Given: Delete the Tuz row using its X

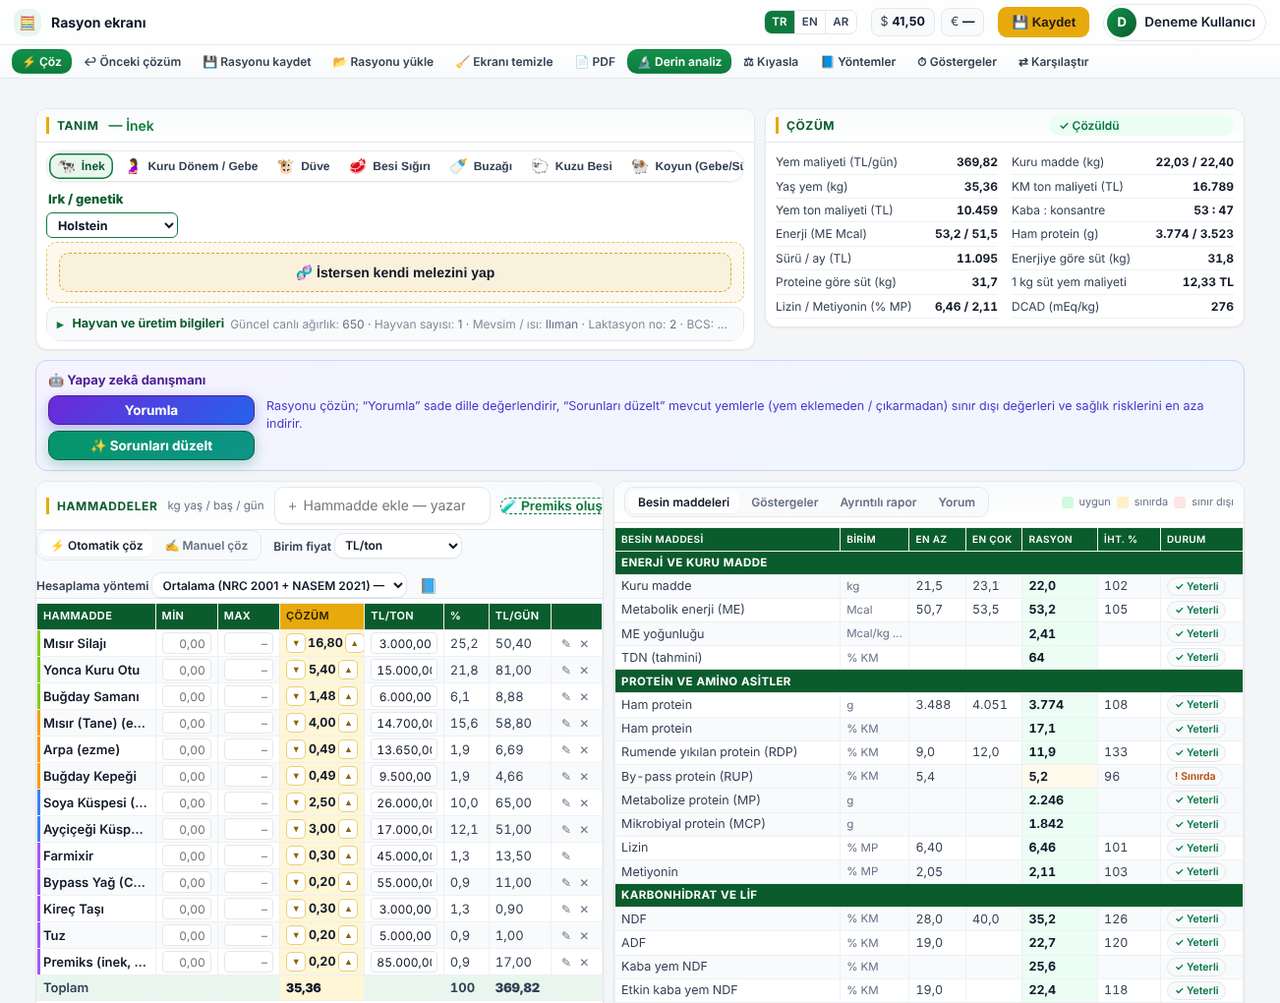Looking at the screenshot, I should click(584, 936).
